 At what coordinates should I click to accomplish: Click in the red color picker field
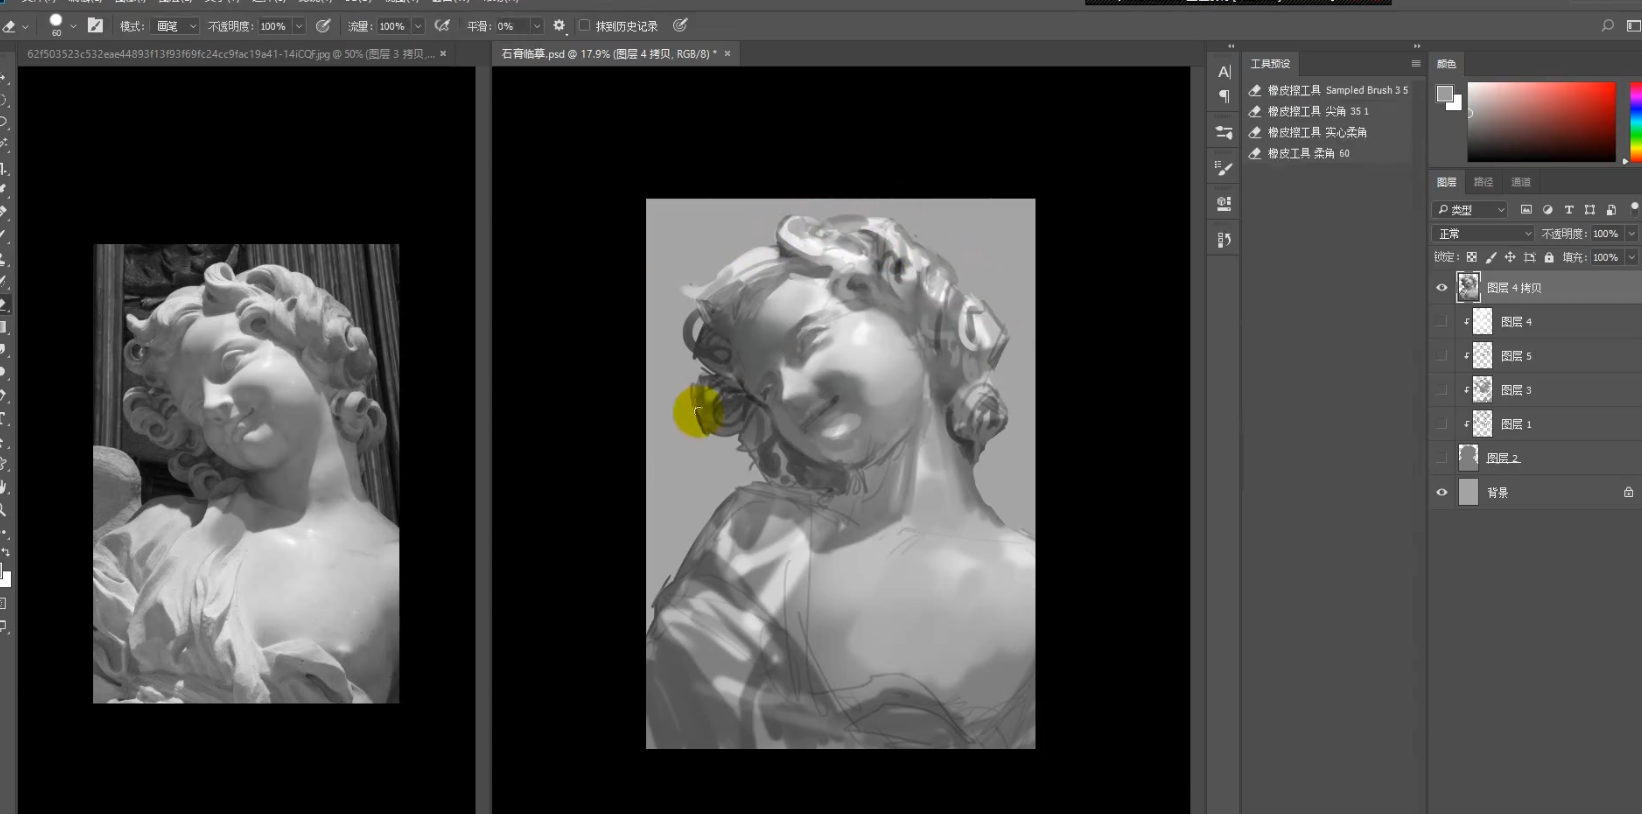click(x=1541, y=122)
